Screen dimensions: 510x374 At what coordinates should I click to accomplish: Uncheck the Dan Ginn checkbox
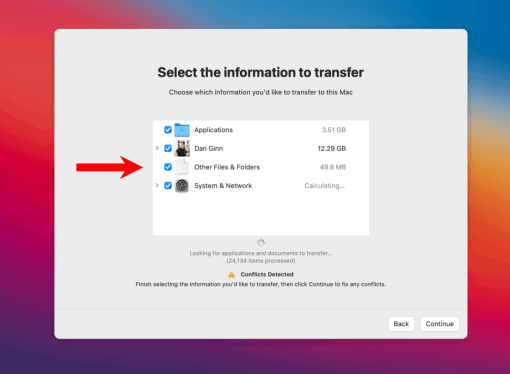pos(168,148)
